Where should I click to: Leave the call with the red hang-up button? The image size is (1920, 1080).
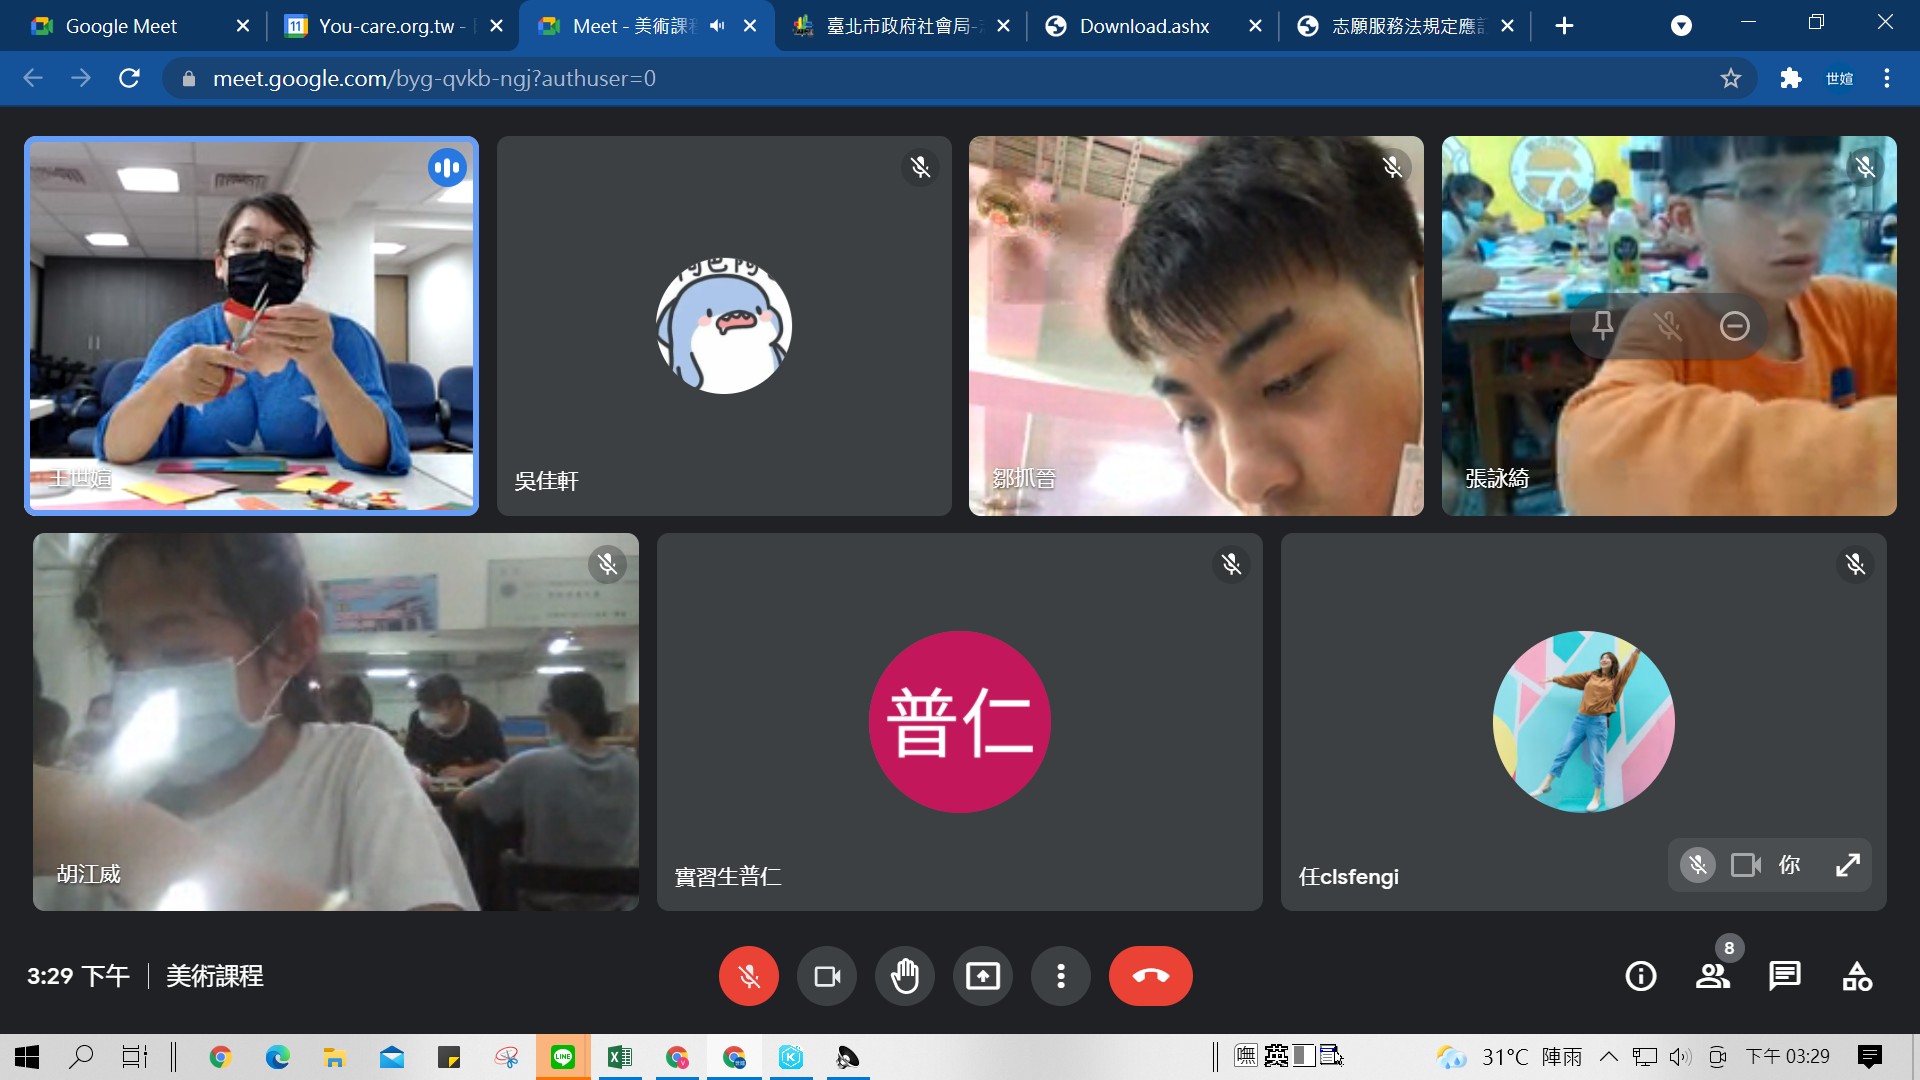[1150, 976]
